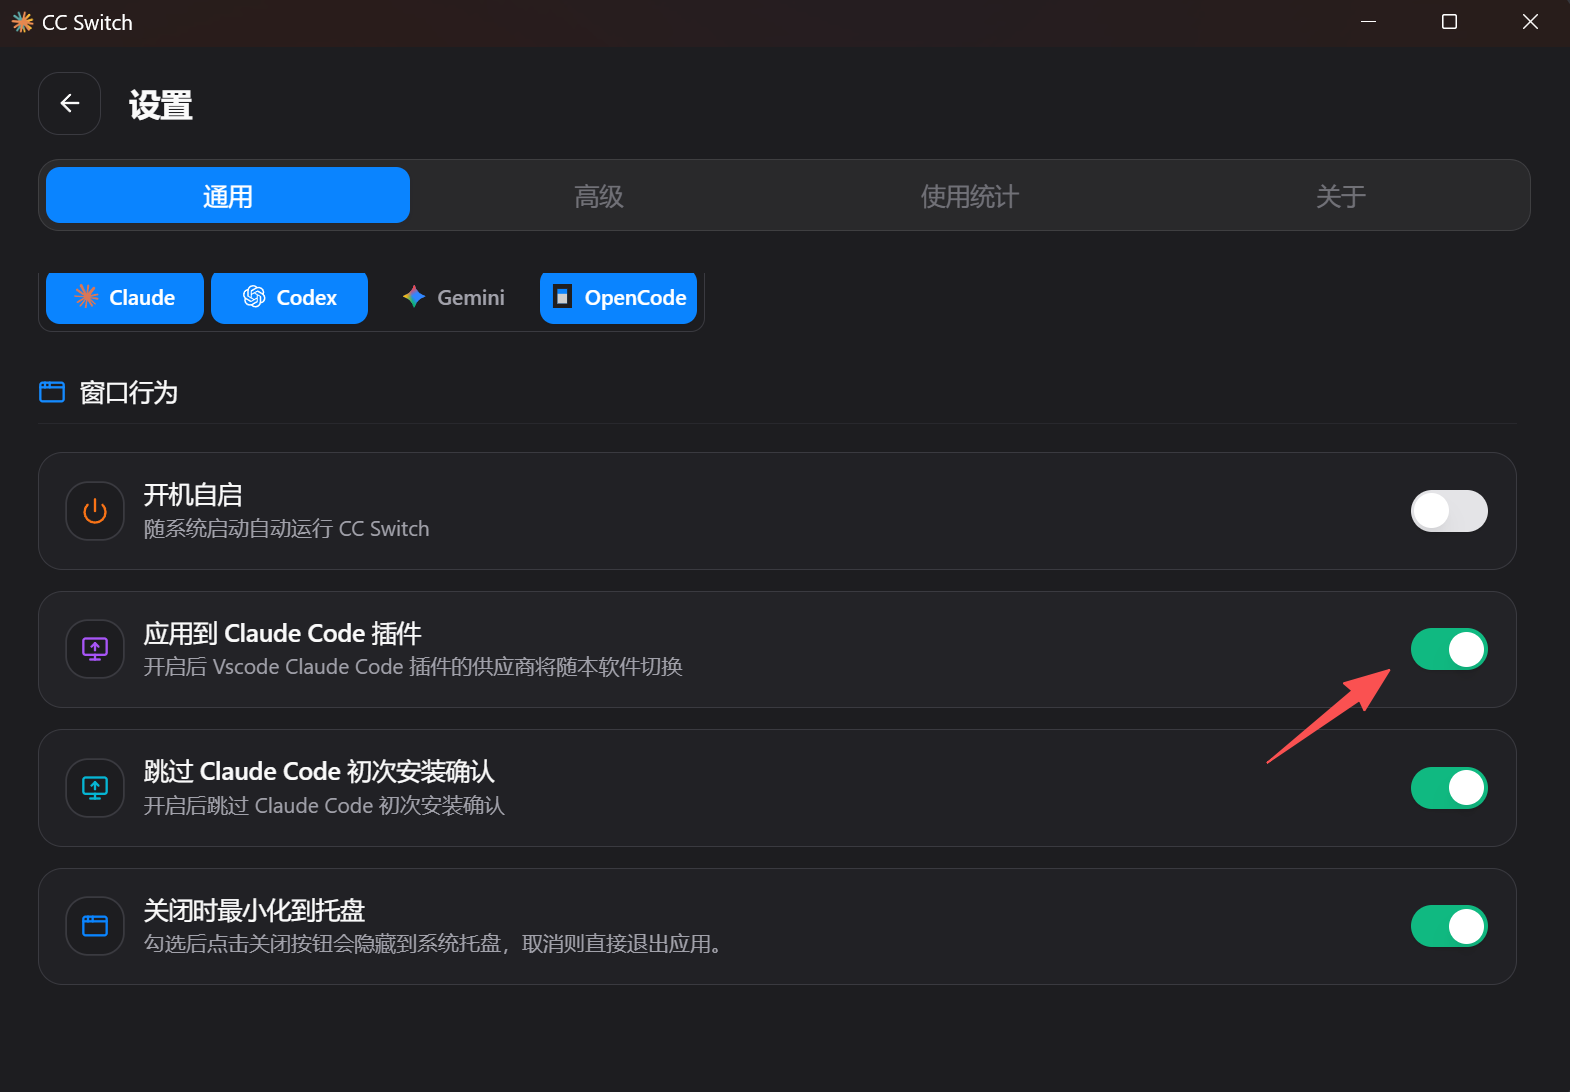The image size is (1570, 1092).
Task: Toggle off 关闭时最小化到托盘 switch
Action: pyautogui.click(x=1449, y=926)
